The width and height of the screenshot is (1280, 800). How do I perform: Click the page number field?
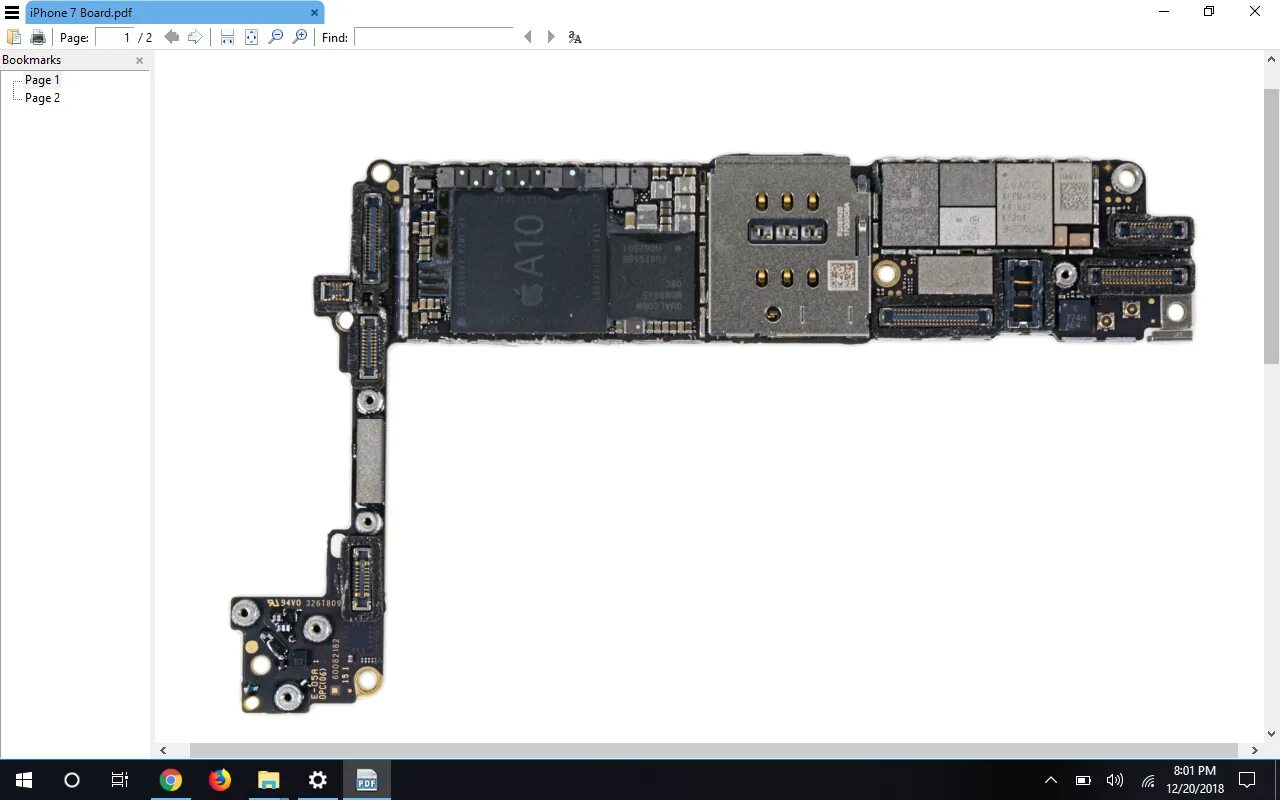pyautogui.click(x=114, y=37)
